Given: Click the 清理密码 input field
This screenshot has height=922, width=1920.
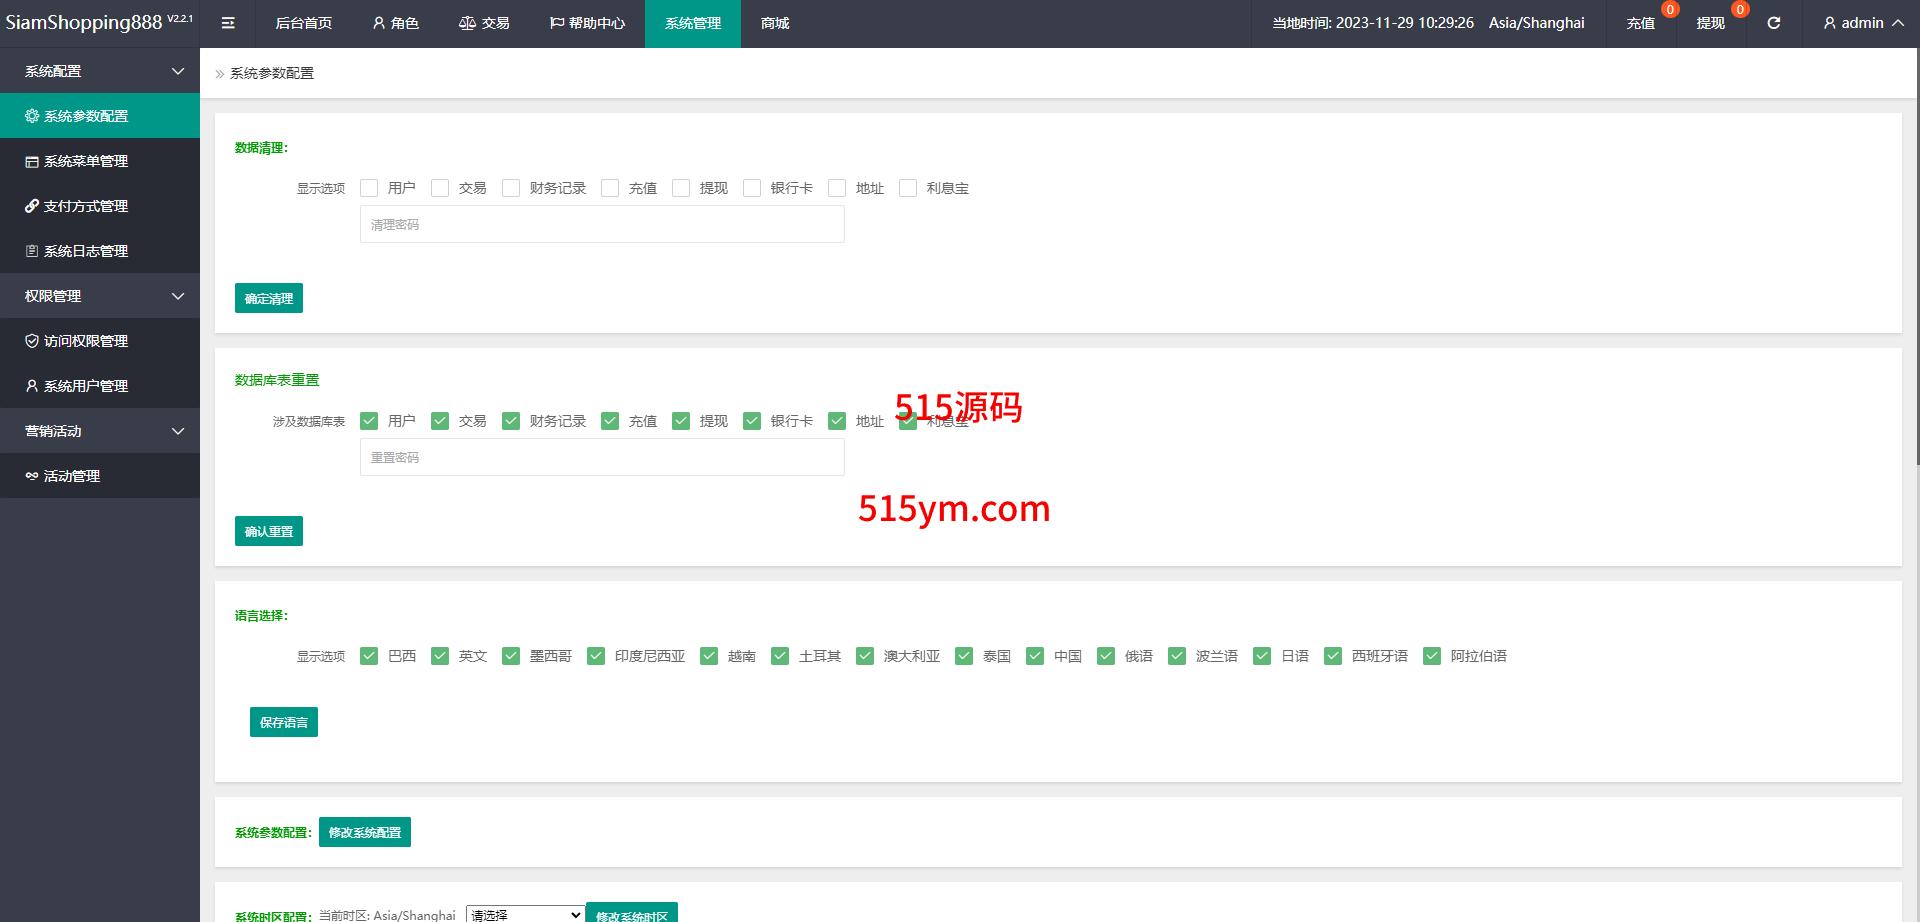Looking at the screenshot, I should (602, 225).
